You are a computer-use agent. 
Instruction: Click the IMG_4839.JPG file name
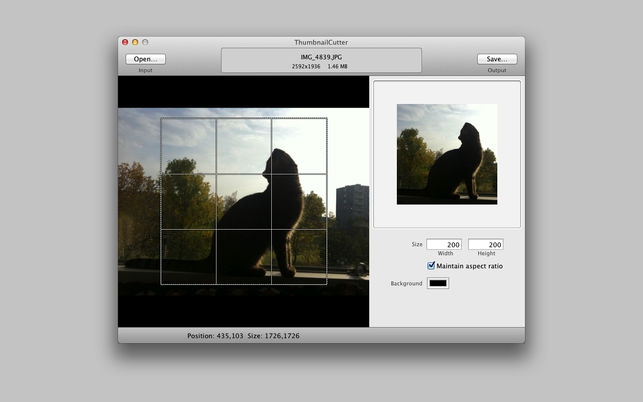click(x=321, y=57)
